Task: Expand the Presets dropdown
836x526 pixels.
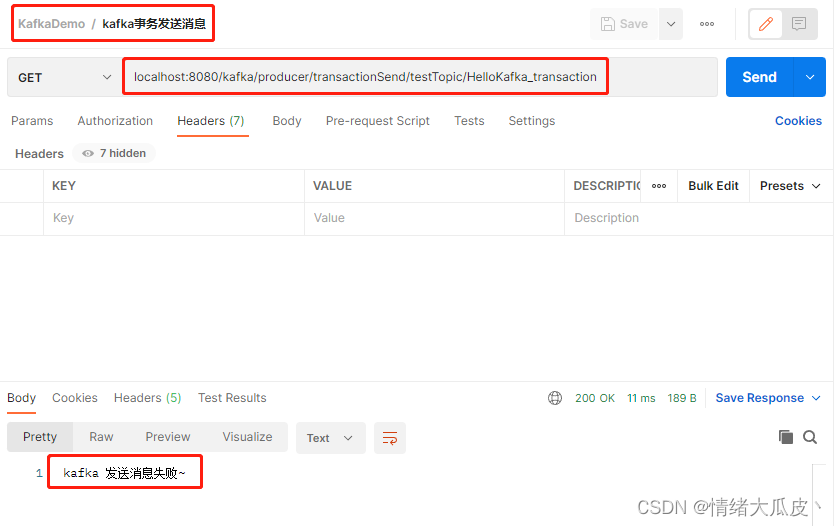Action: (790, 186)
